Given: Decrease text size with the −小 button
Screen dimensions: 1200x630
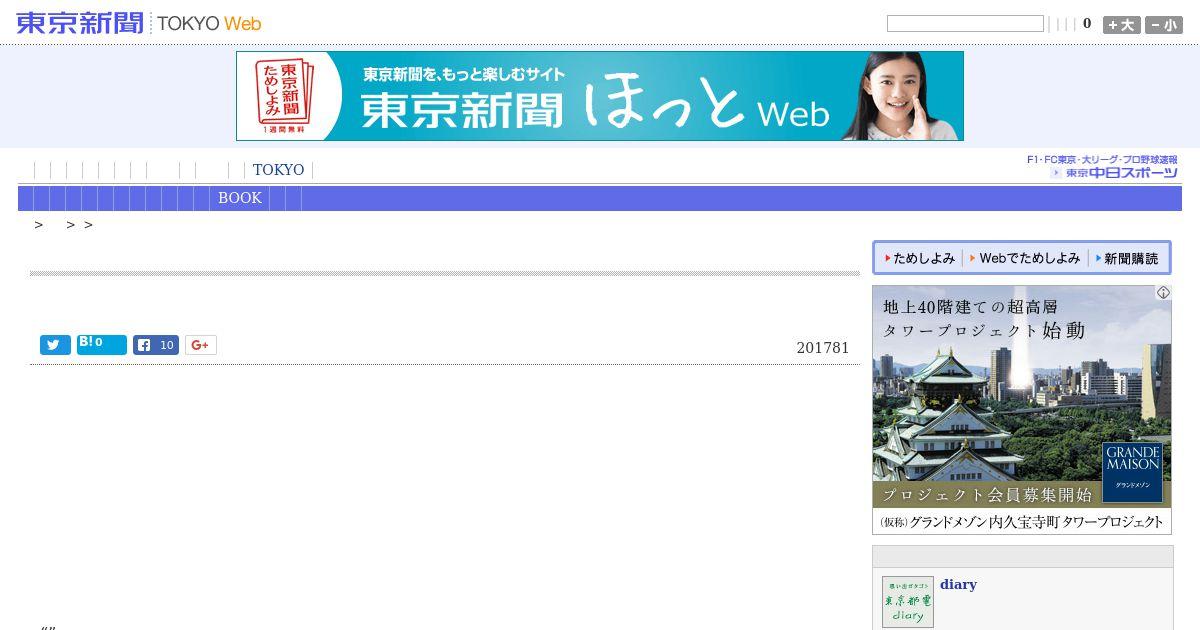Looking at the screenshot, I should 1164,25.
